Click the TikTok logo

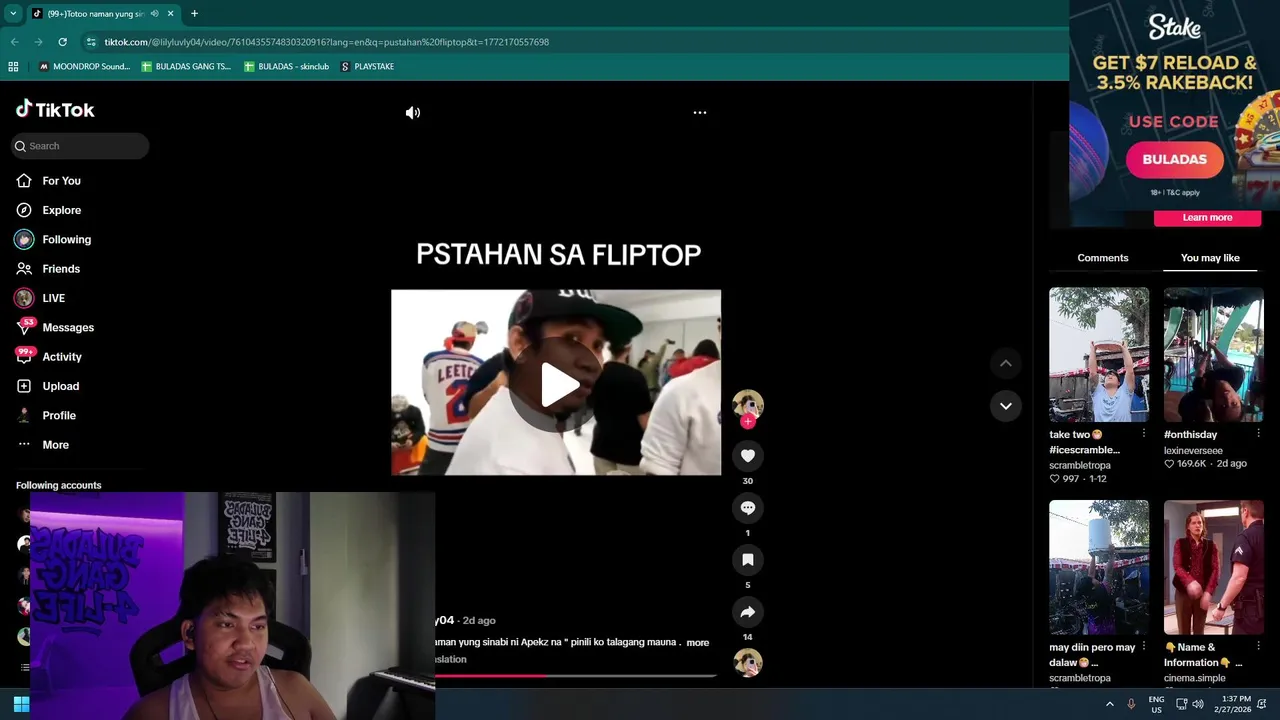tap(55, 109)
